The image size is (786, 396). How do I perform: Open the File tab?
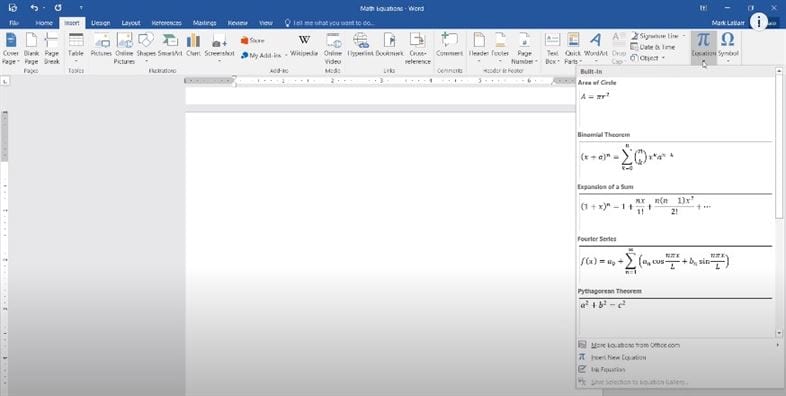[x=14, y=23]
